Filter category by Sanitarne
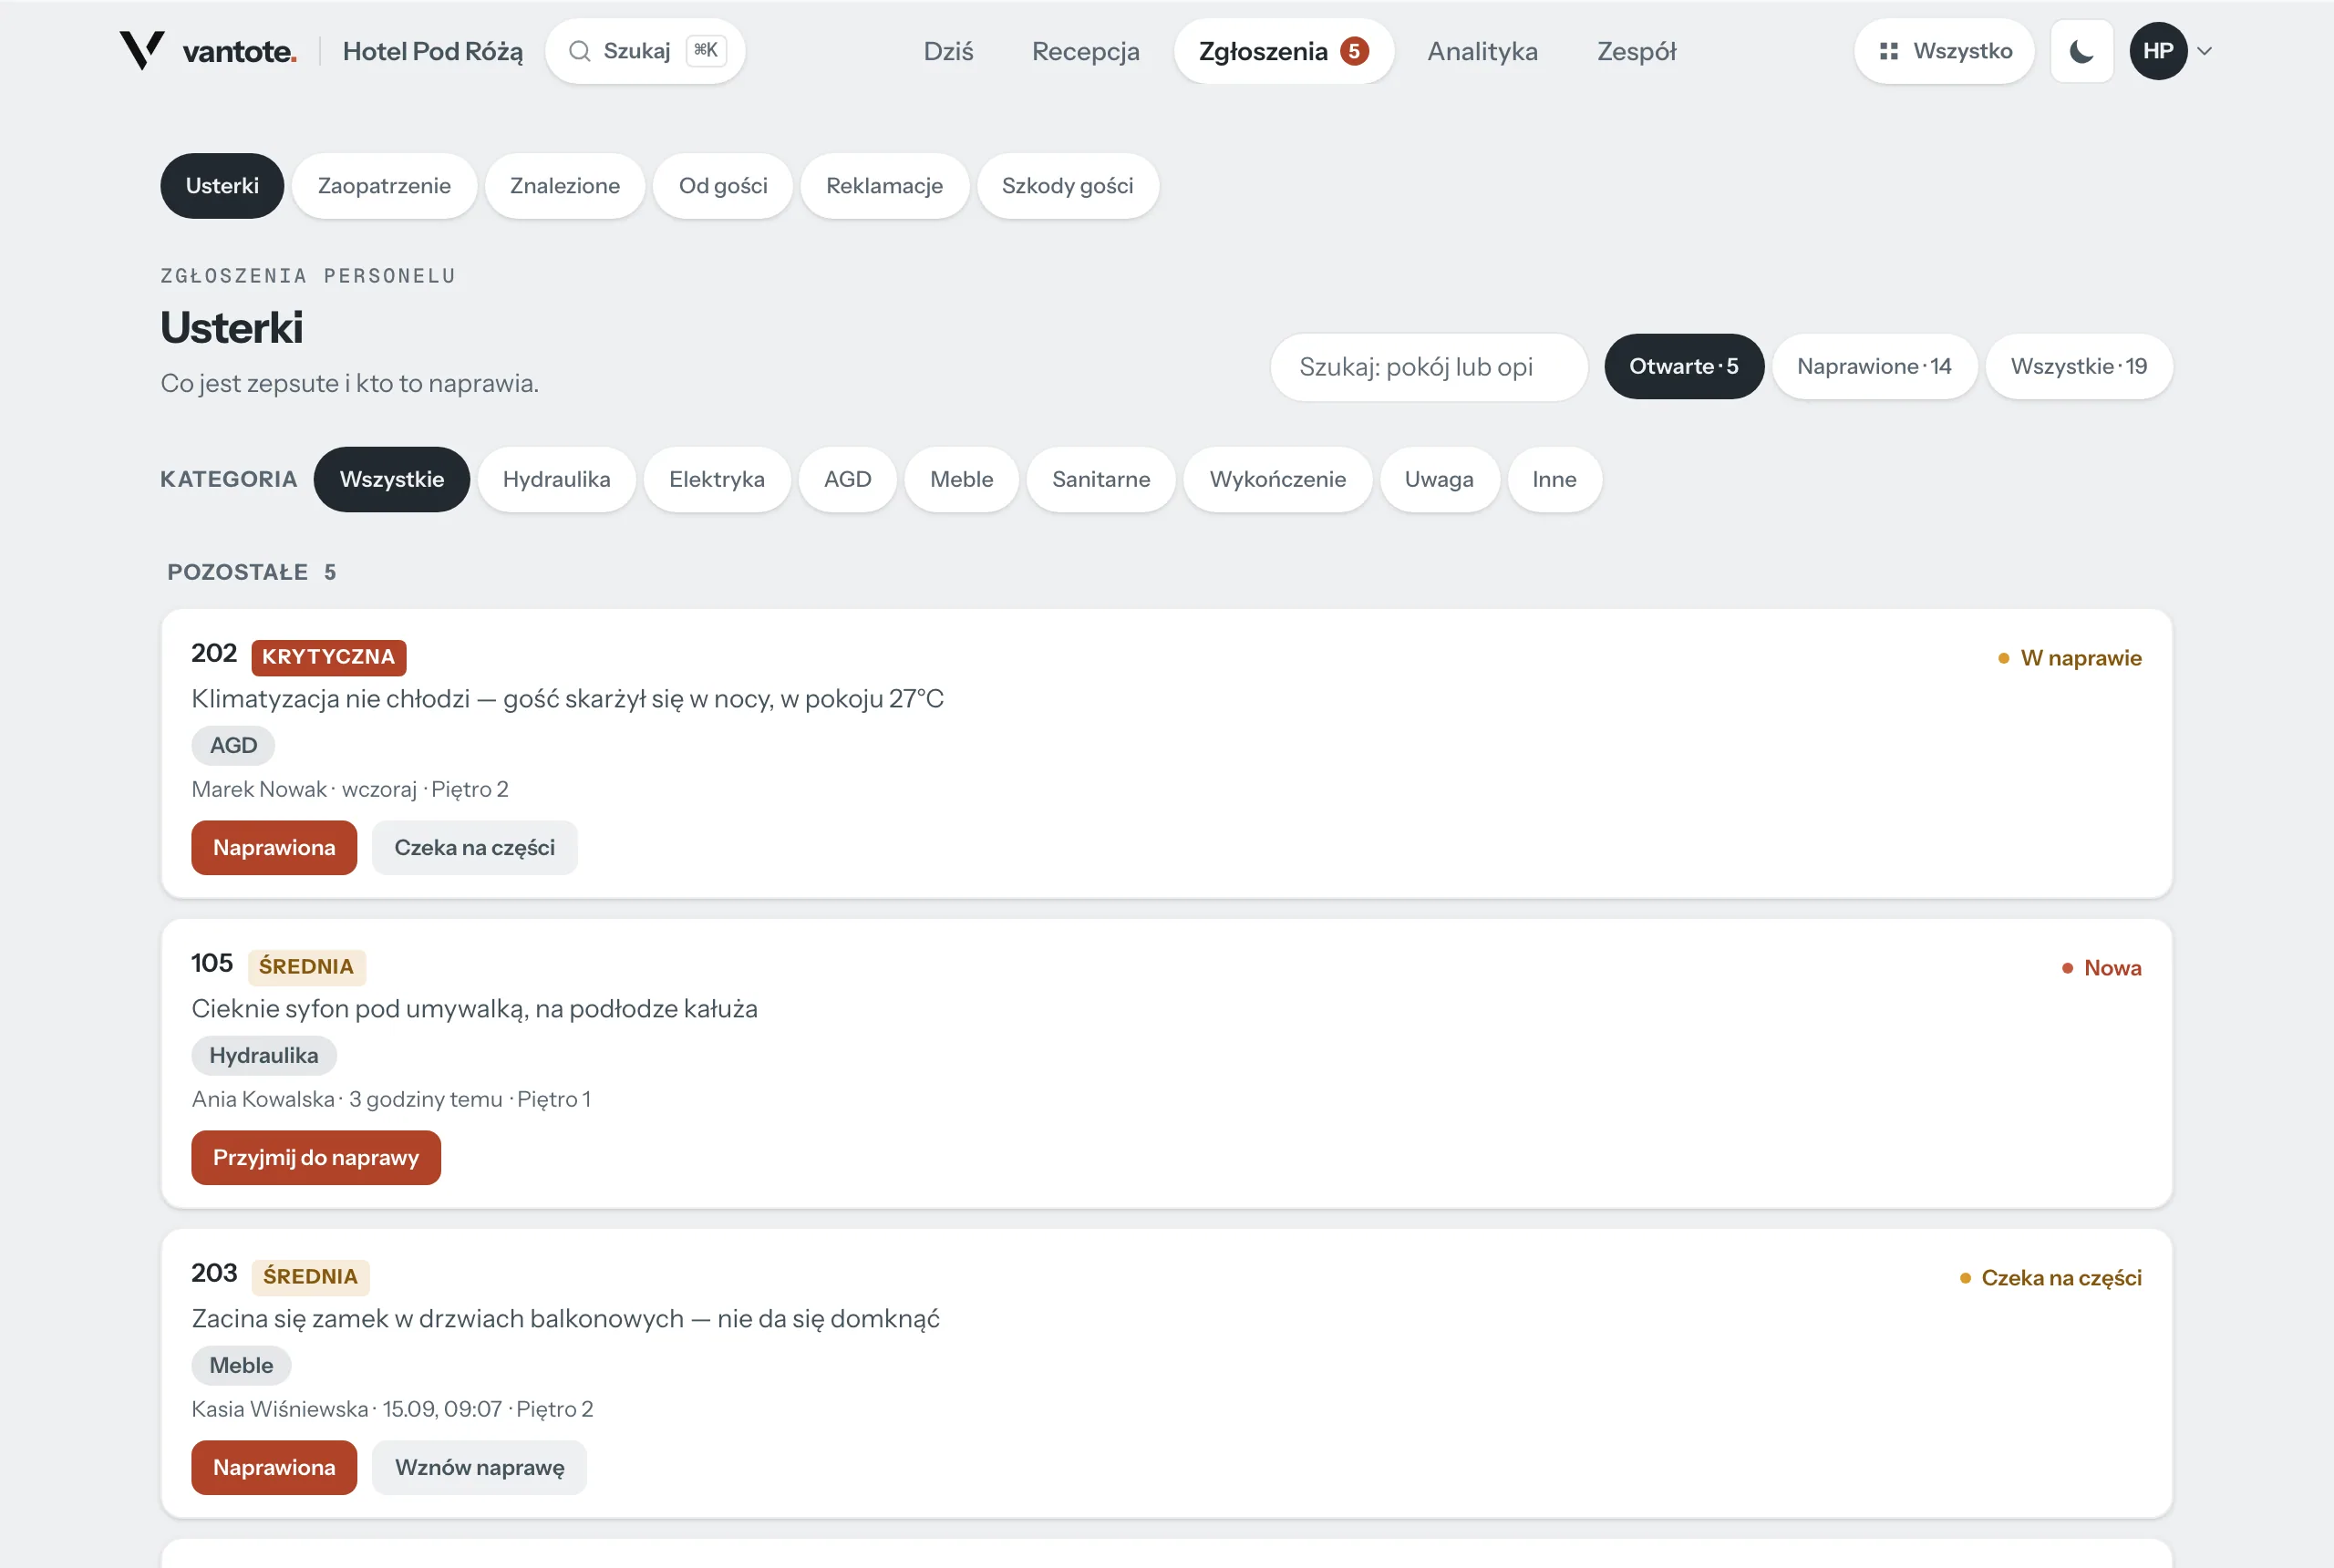Screen dimensions: 2334x1568 tap(1101, 480)
